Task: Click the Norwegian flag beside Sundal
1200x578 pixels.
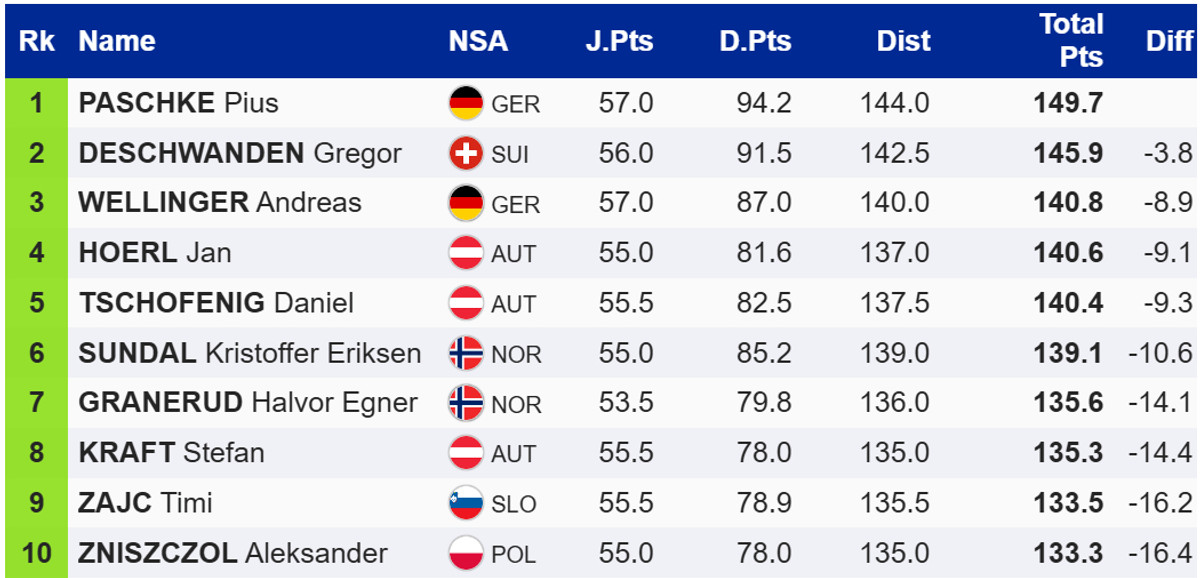Action: (466, 353)
